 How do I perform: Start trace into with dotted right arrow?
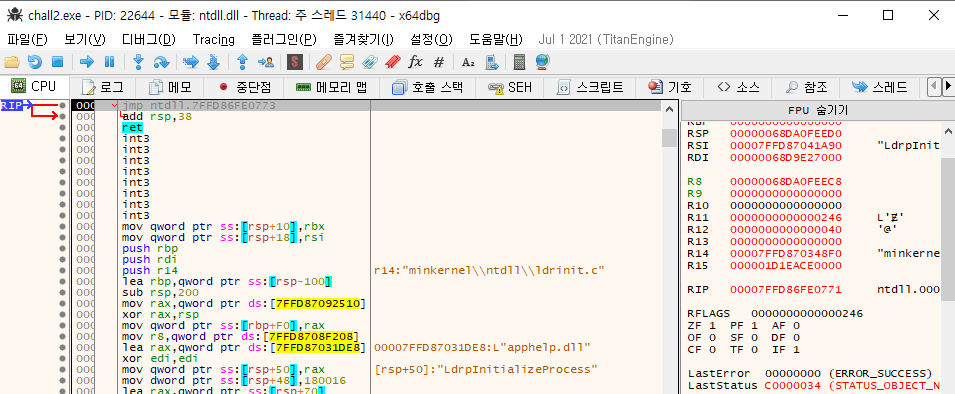tap(191, 62)
